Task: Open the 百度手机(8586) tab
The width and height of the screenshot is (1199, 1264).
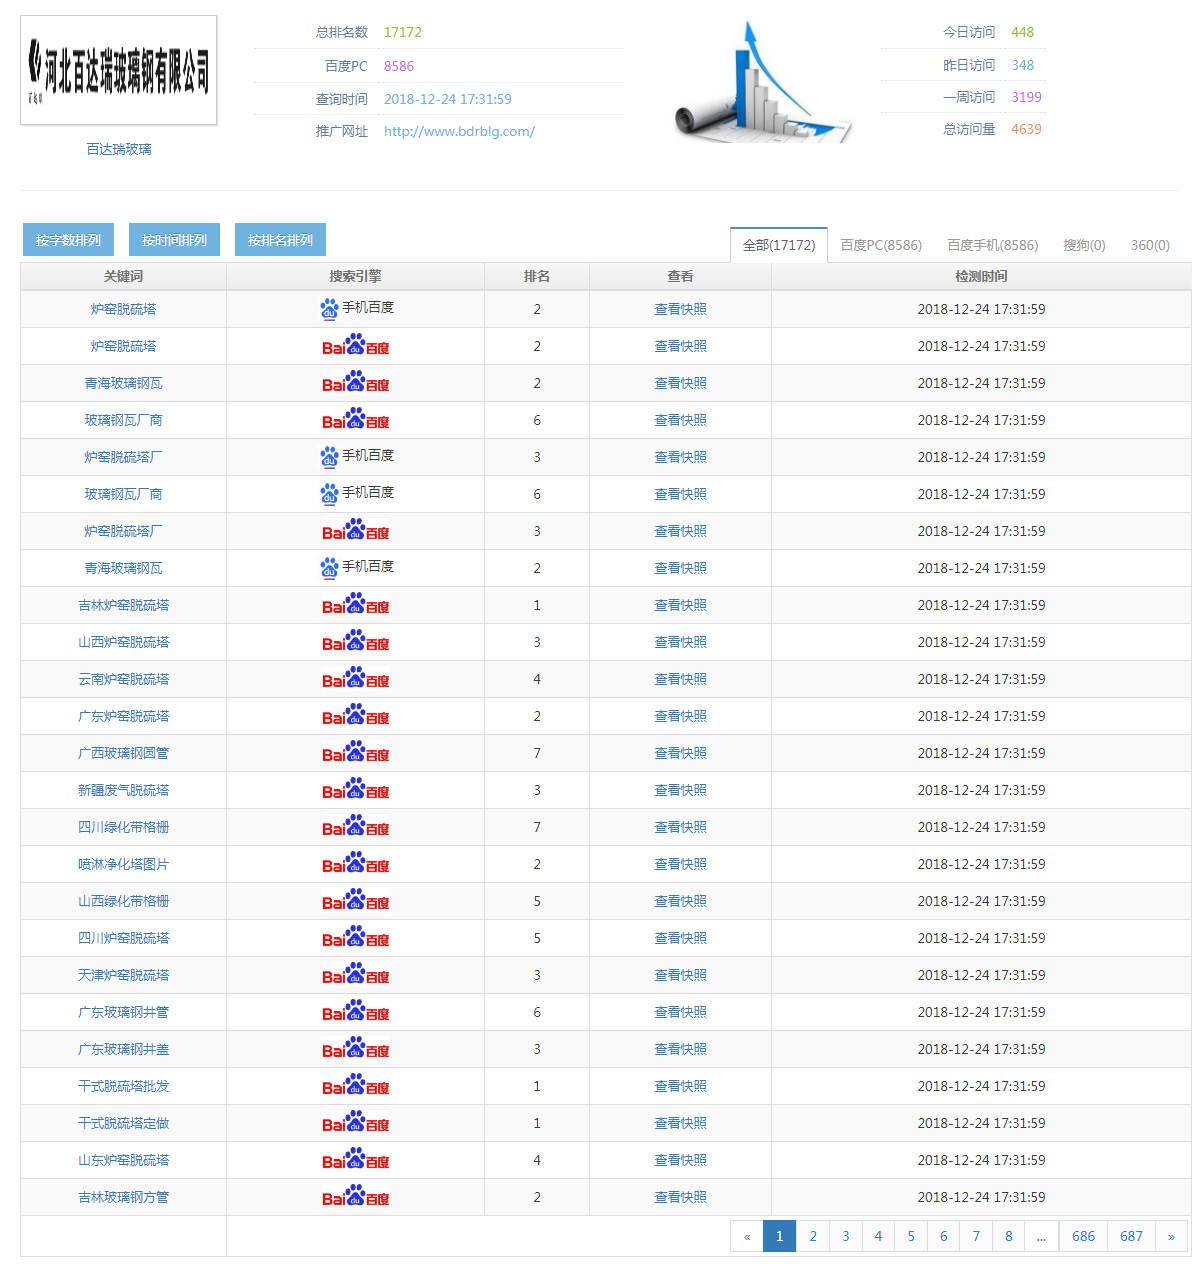Action: [x=992, y=245]
